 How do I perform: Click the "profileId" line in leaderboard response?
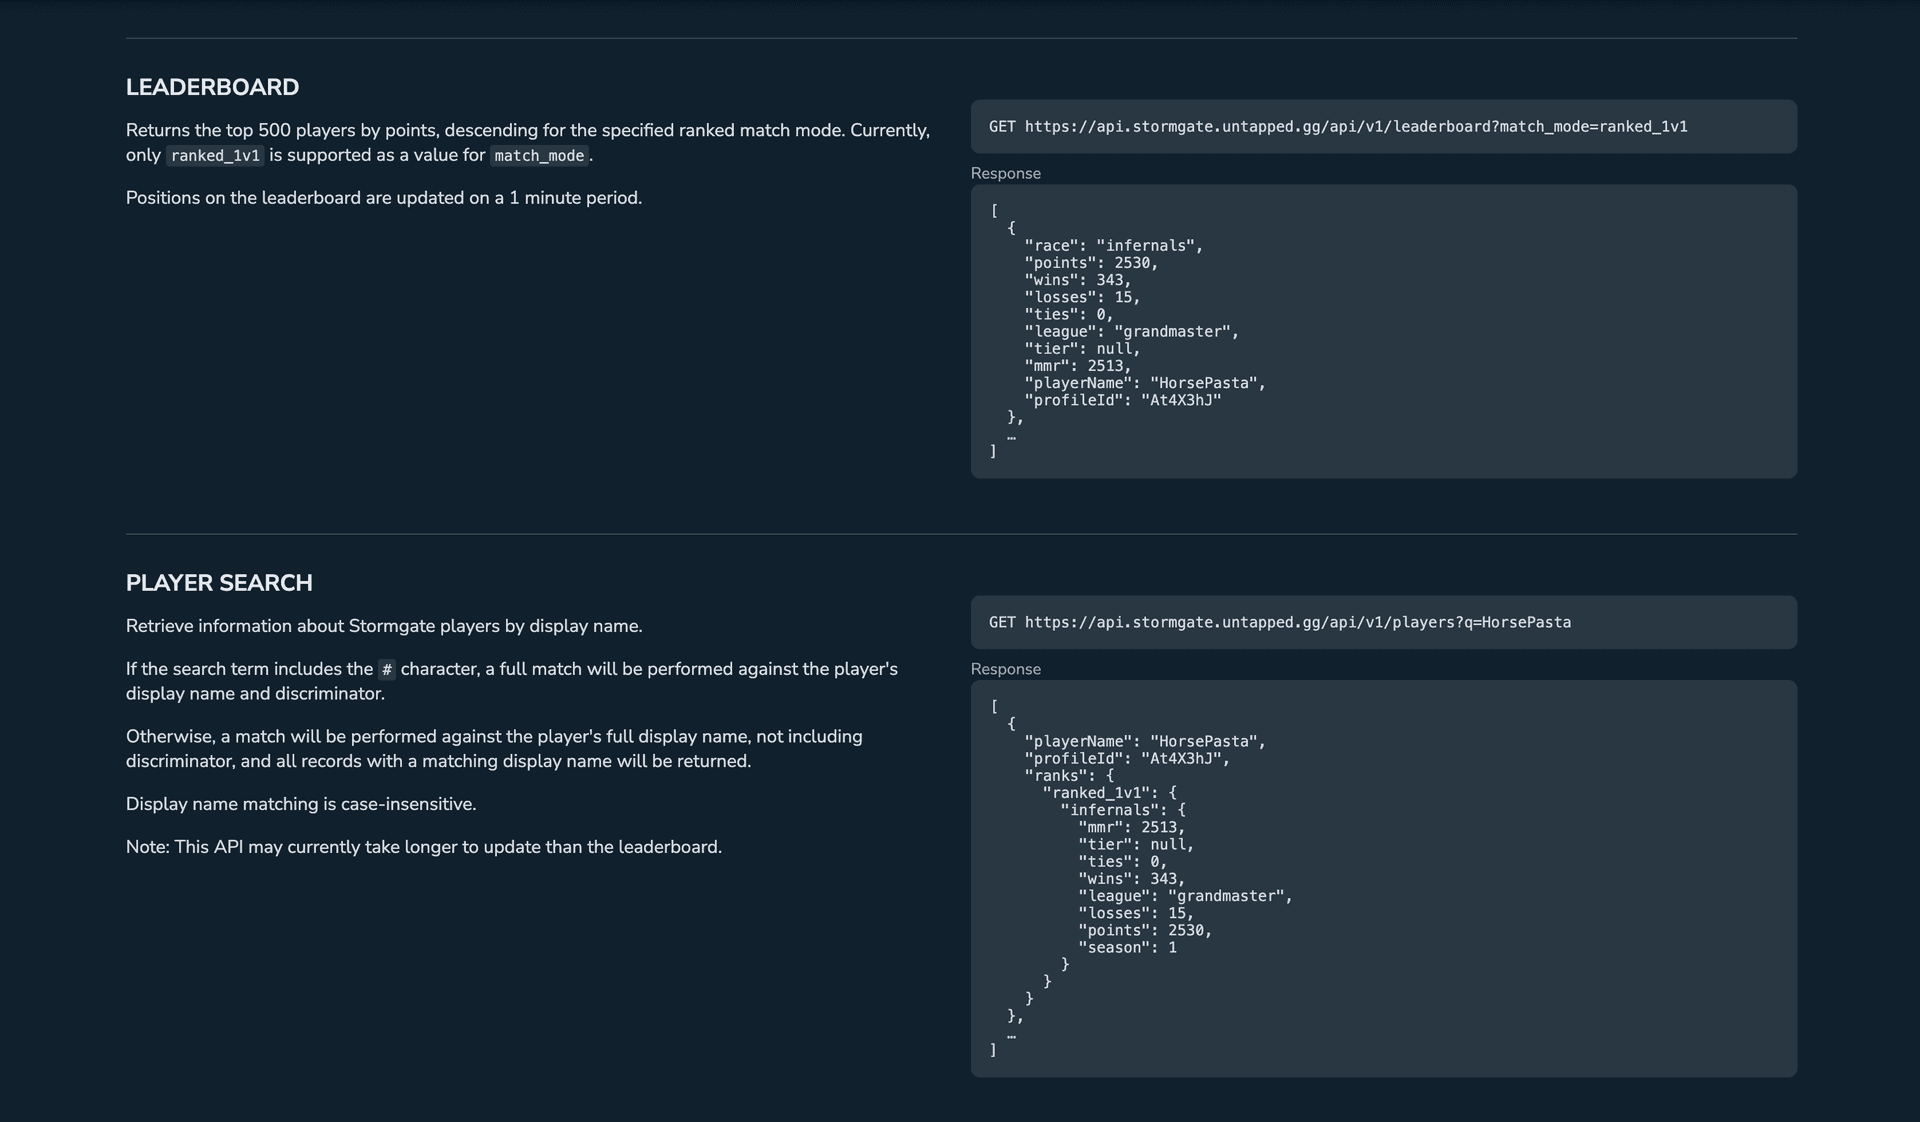pyautogui.click(x=1122, y=400)
